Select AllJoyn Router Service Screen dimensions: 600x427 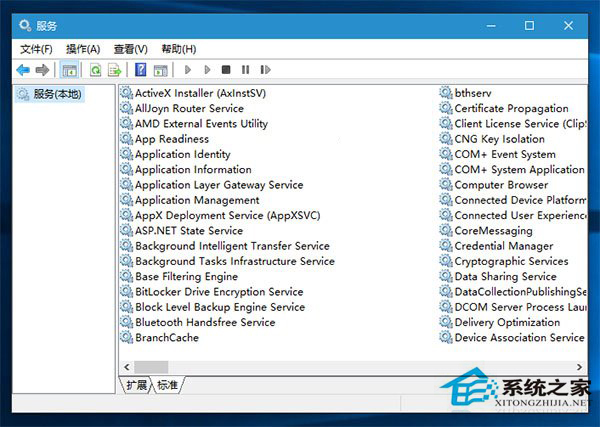click(x=182, y=108)
